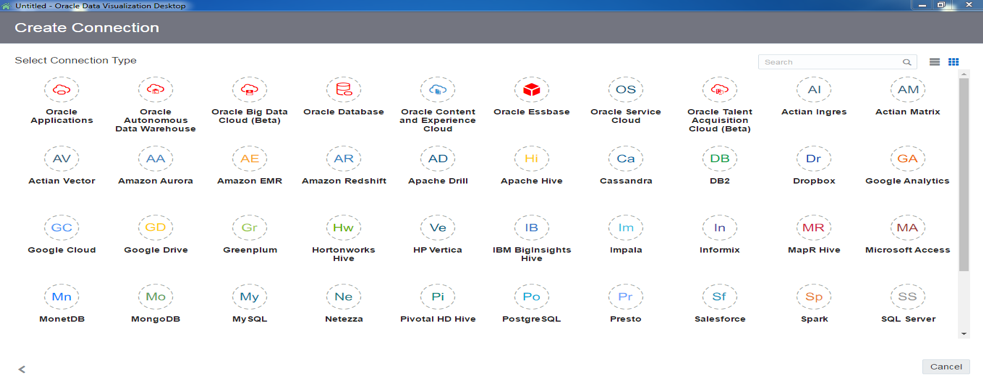Select the Oracle Applications connection icon
983x383 pixels.
pos(61,90)
